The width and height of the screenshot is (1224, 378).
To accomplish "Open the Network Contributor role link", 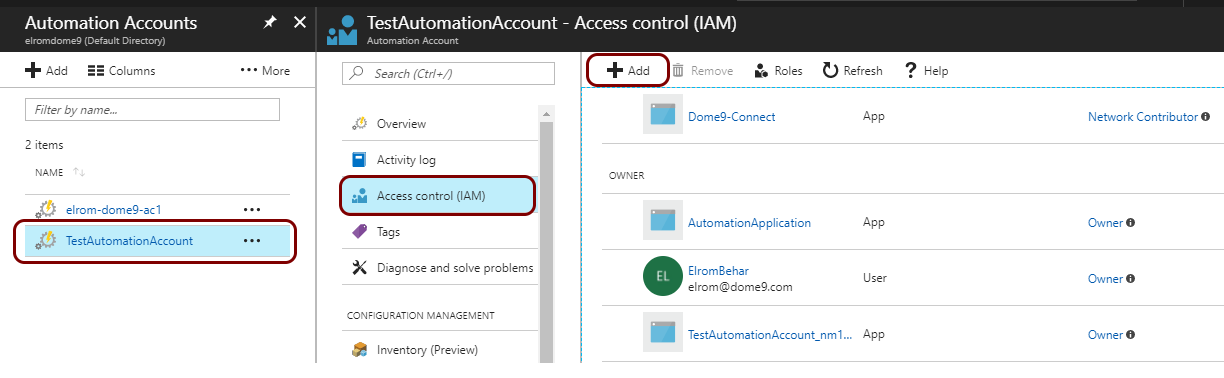I will point(1142,117).
